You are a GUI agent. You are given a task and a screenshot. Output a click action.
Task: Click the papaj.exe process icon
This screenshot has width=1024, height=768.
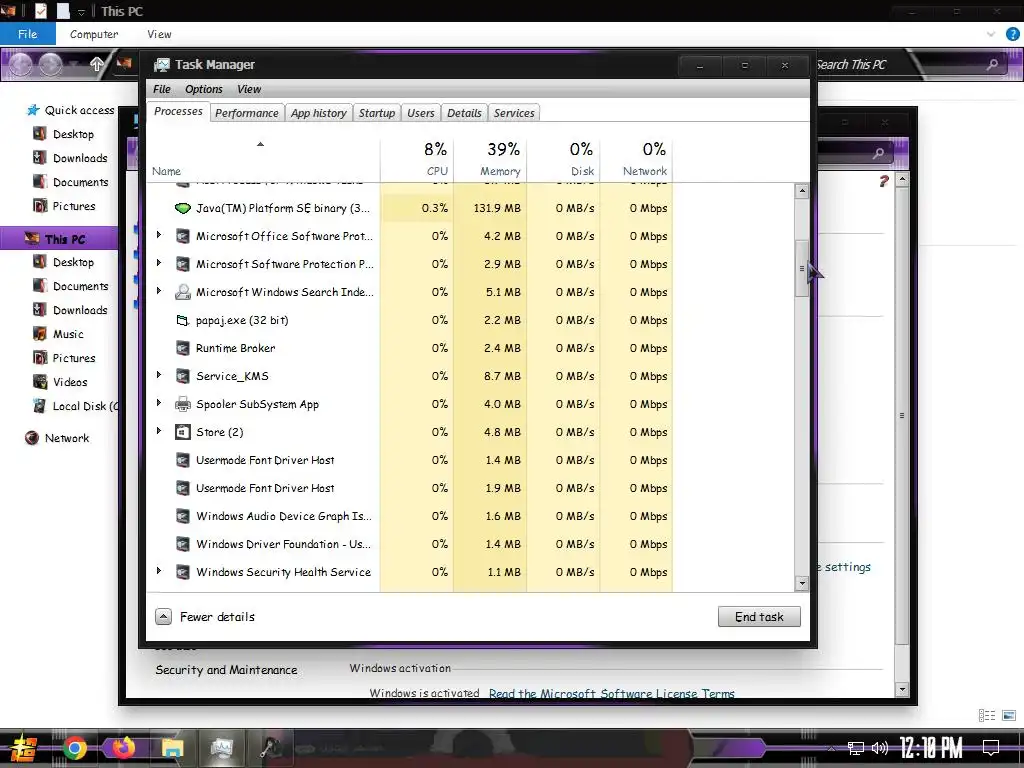183,320
